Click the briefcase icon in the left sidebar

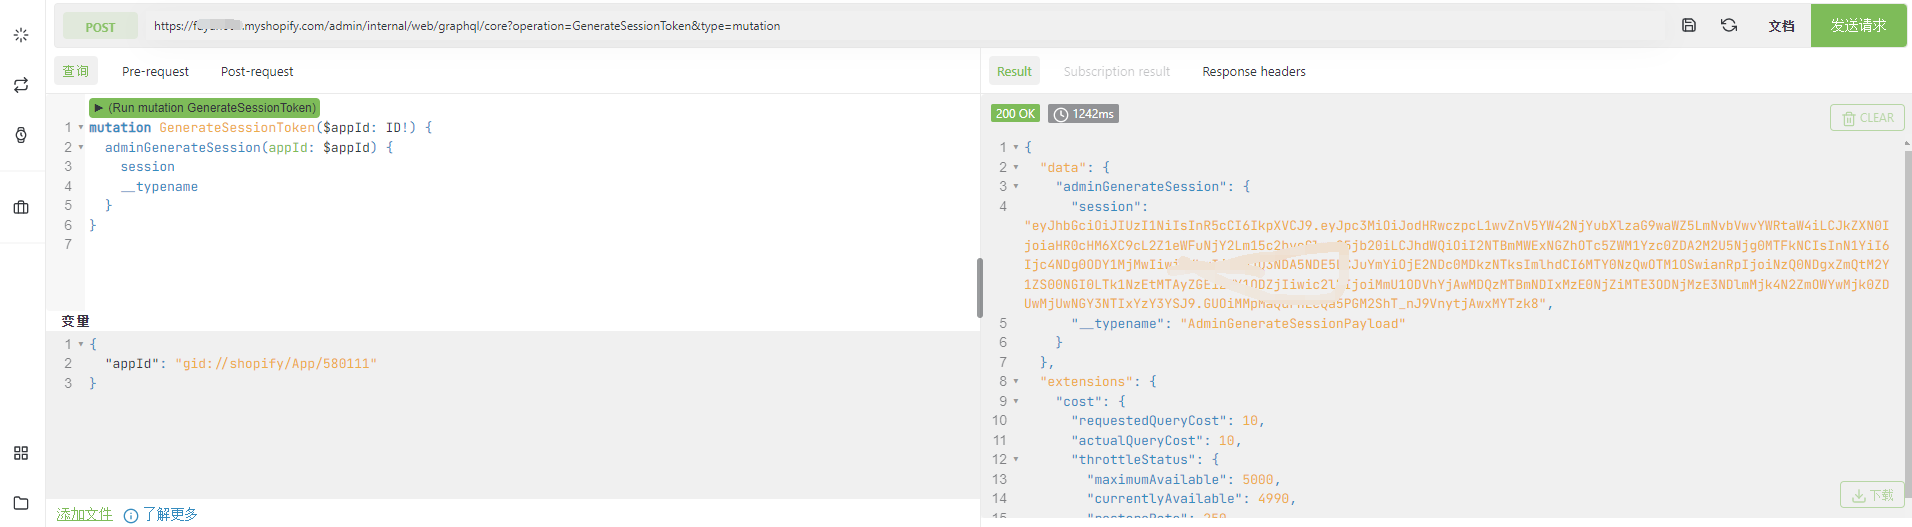tap(21, 207)
